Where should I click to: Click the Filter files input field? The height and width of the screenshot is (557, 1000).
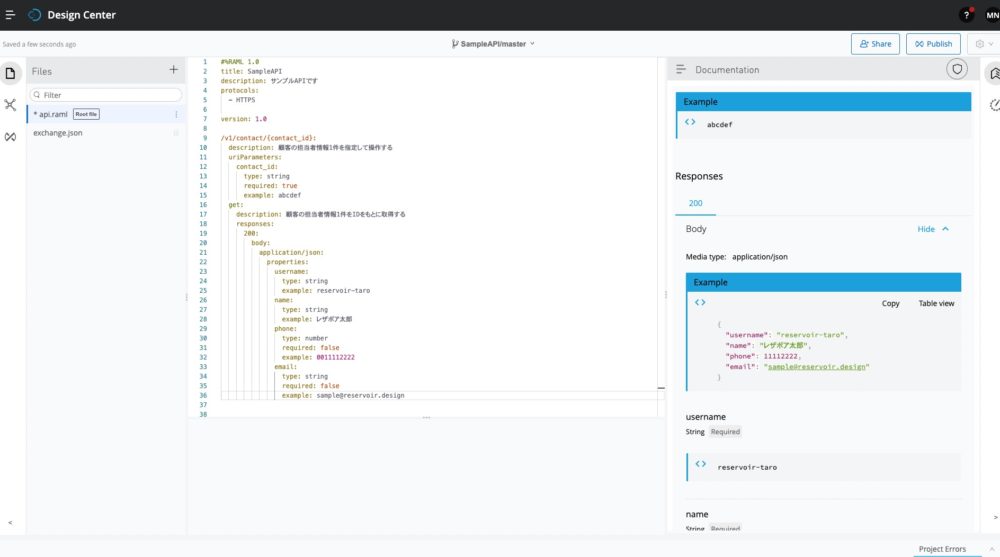[x=105, y=95]
